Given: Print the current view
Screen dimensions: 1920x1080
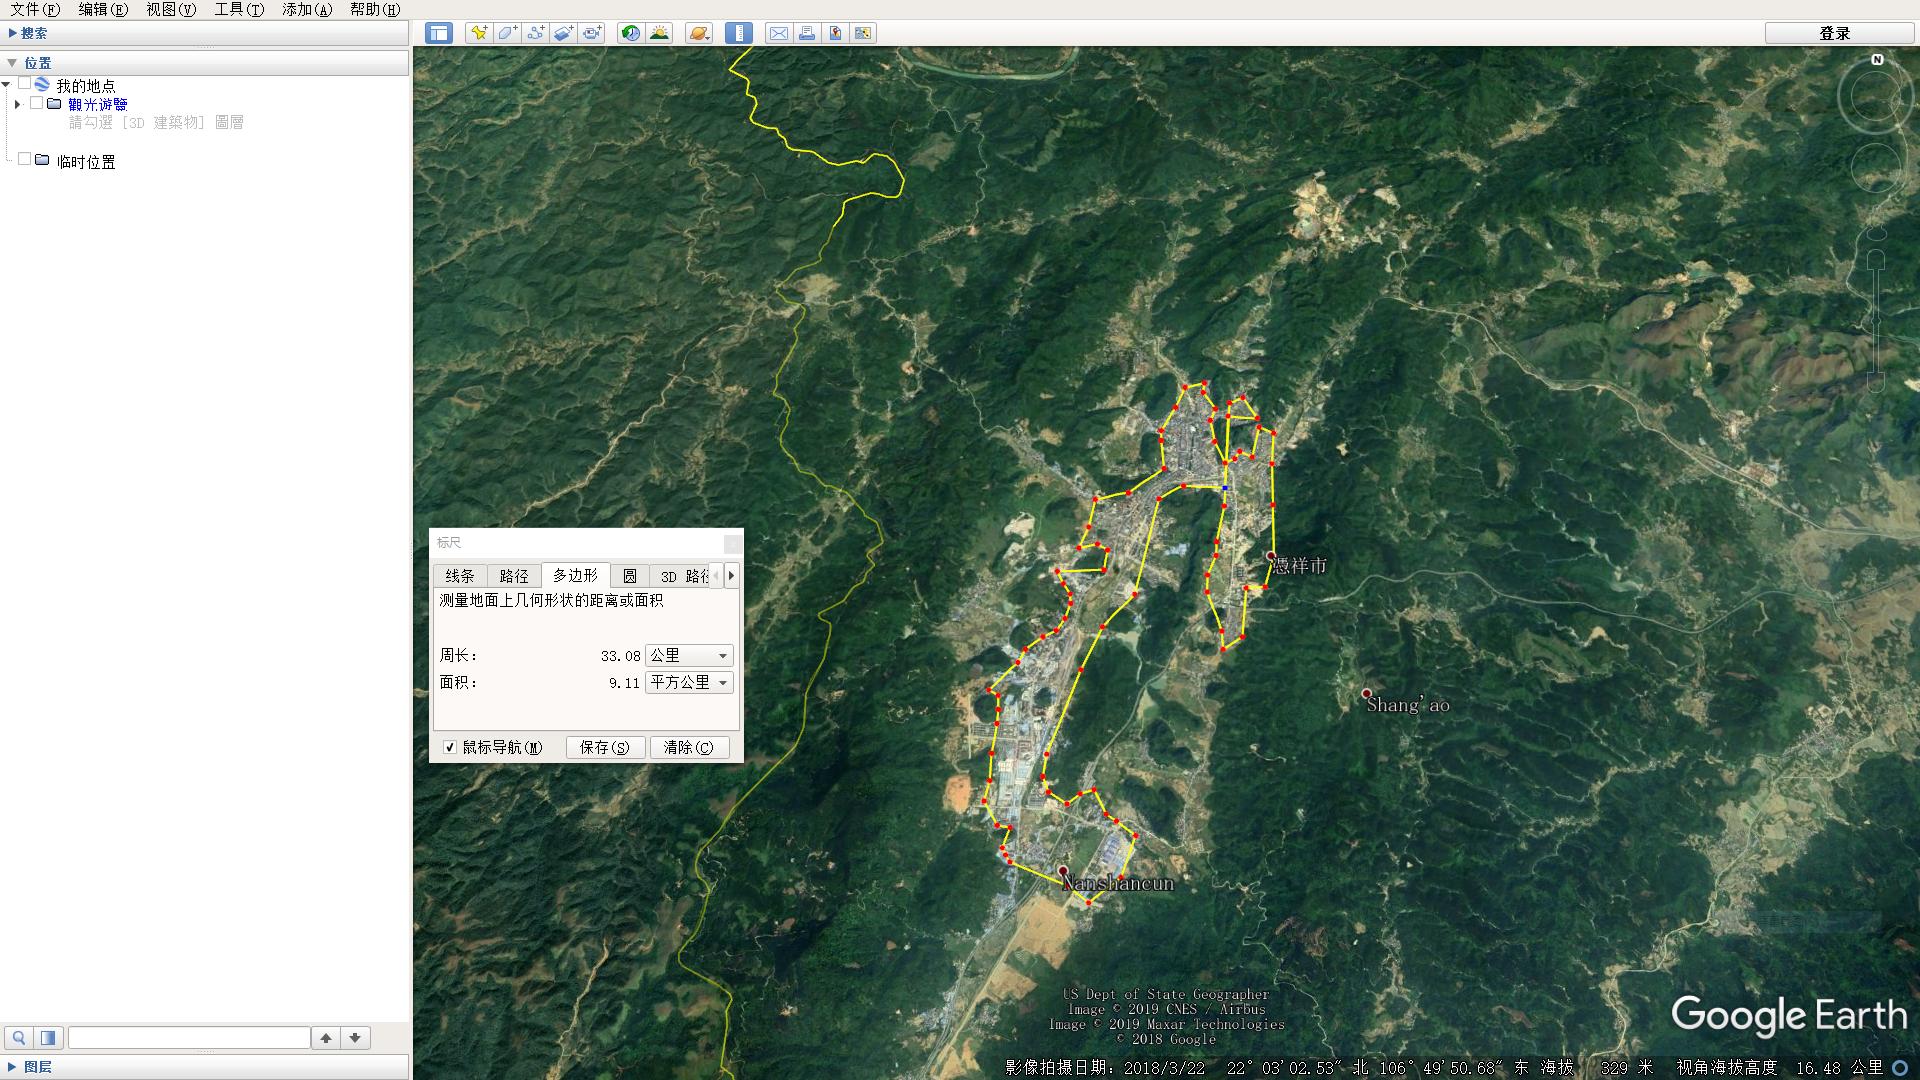Looking at the screenshot, I should click(806, 33).
